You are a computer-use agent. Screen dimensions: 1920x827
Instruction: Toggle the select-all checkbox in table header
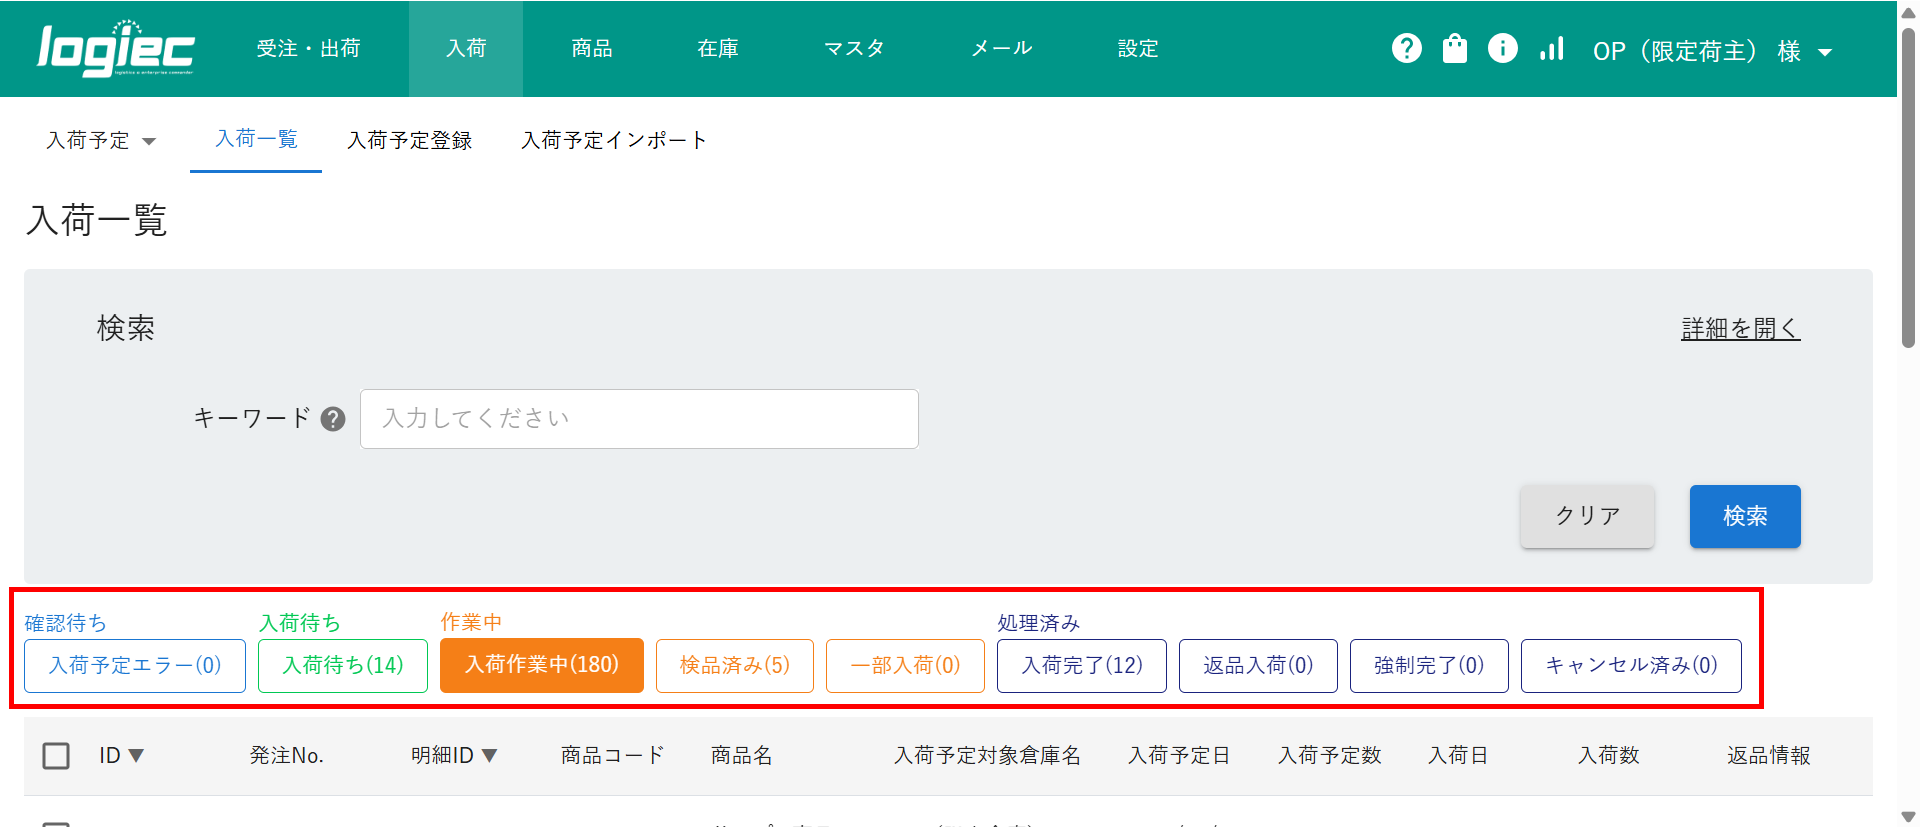56,756
